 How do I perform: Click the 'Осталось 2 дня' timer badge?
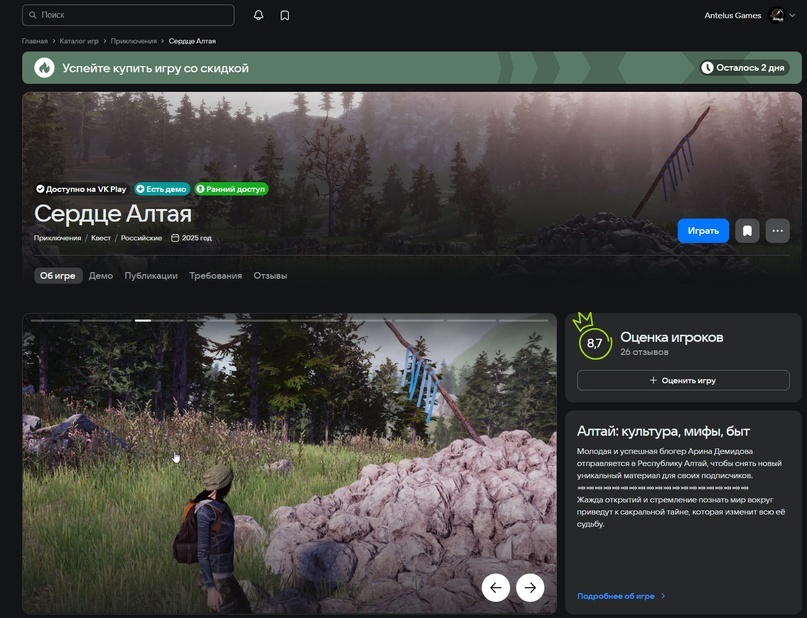tap(744, 67)
